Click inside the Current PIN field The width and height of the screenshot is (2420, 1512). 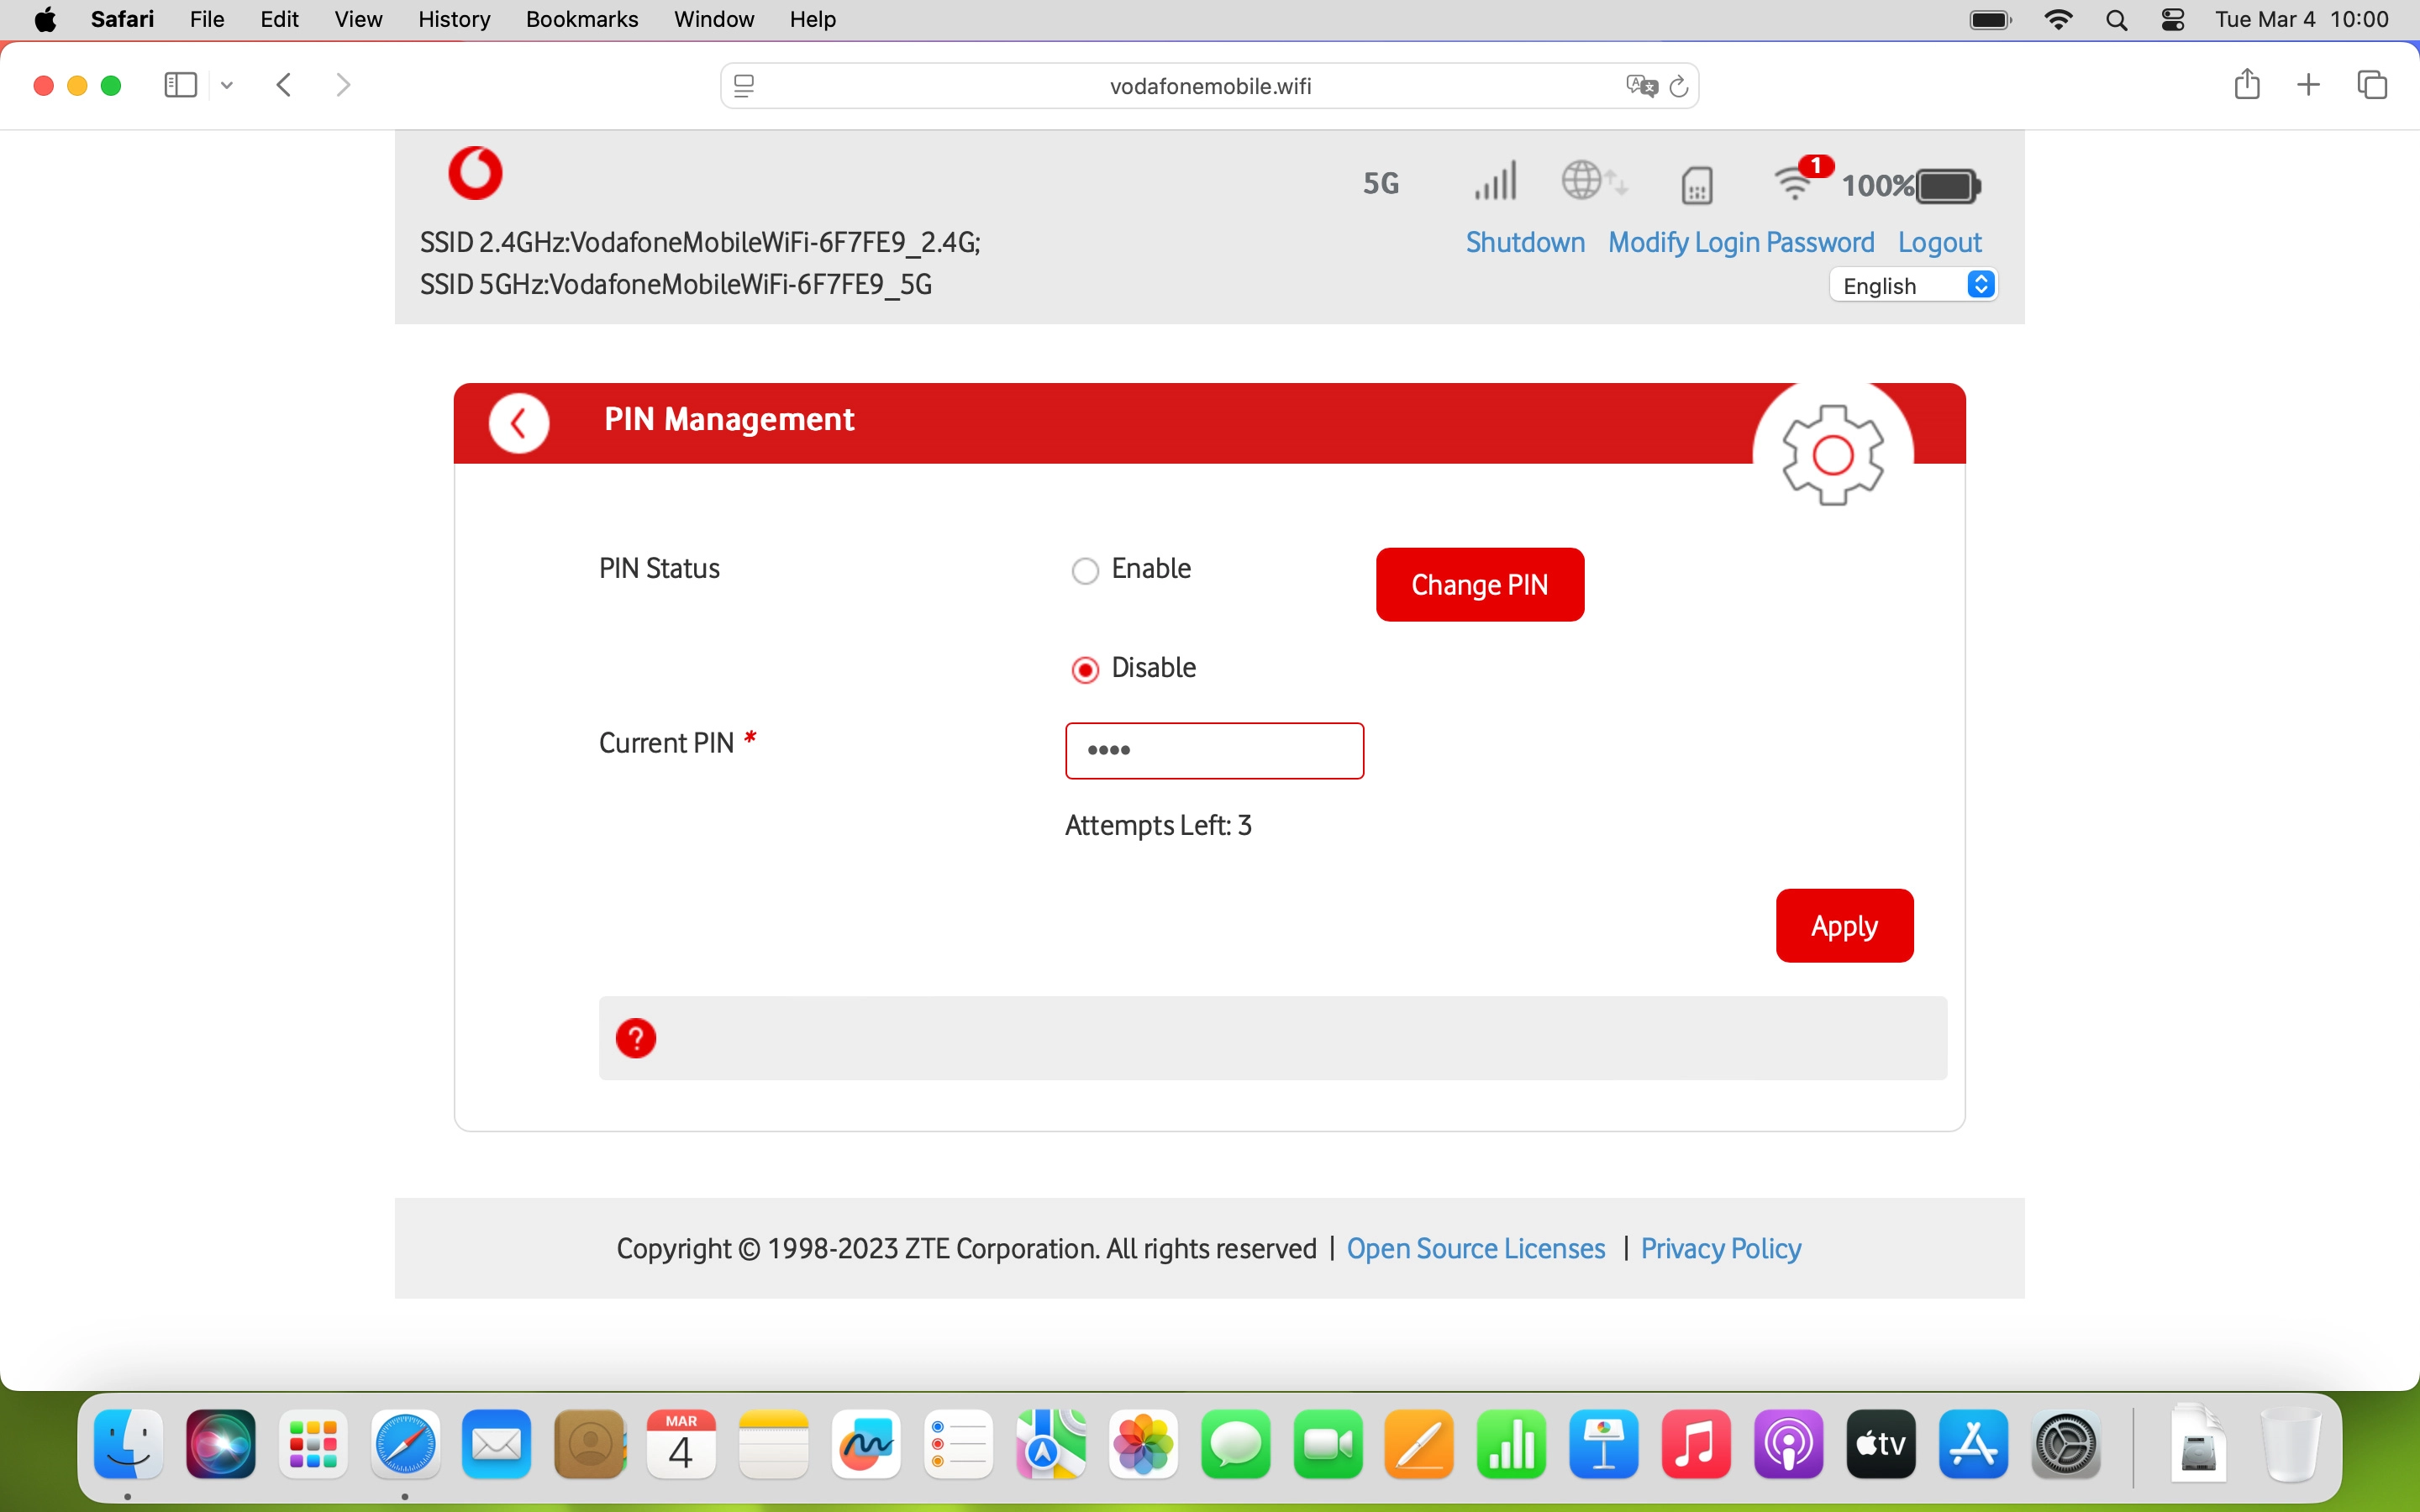1215,750
